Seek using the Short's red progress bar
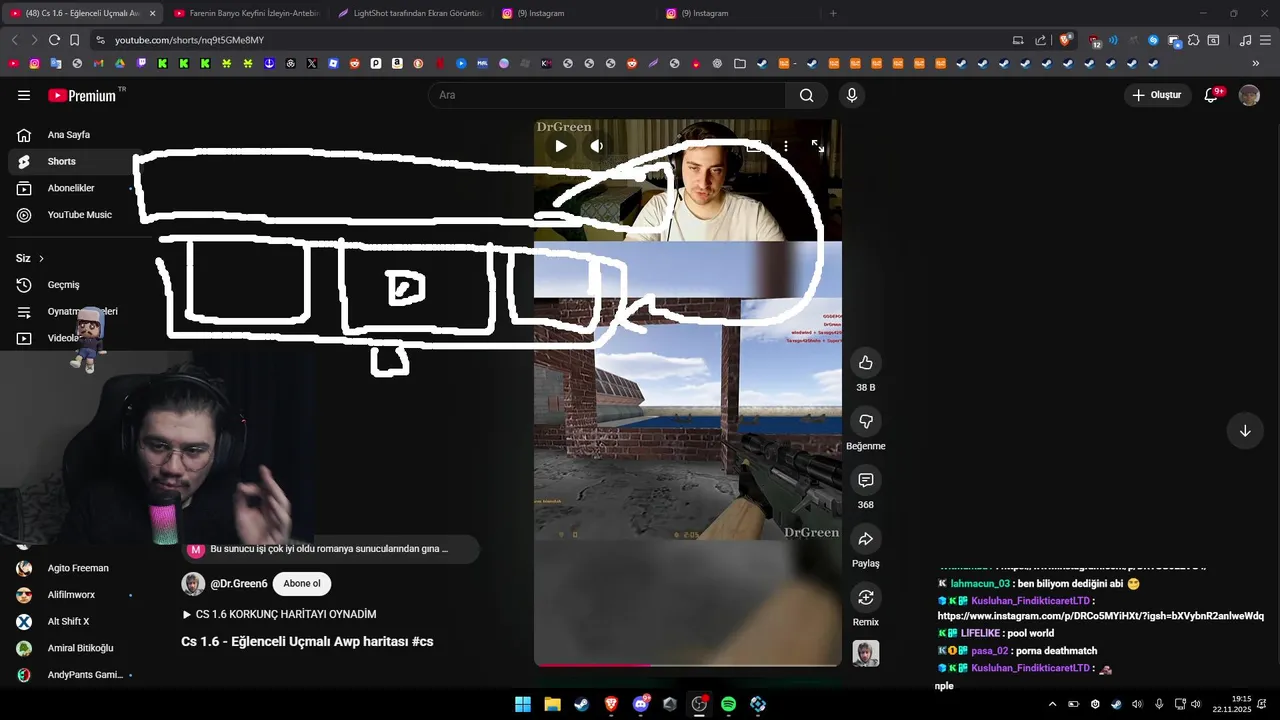Image resolution: width=1280 pixels, height=720 pixels. coord(688,664)
